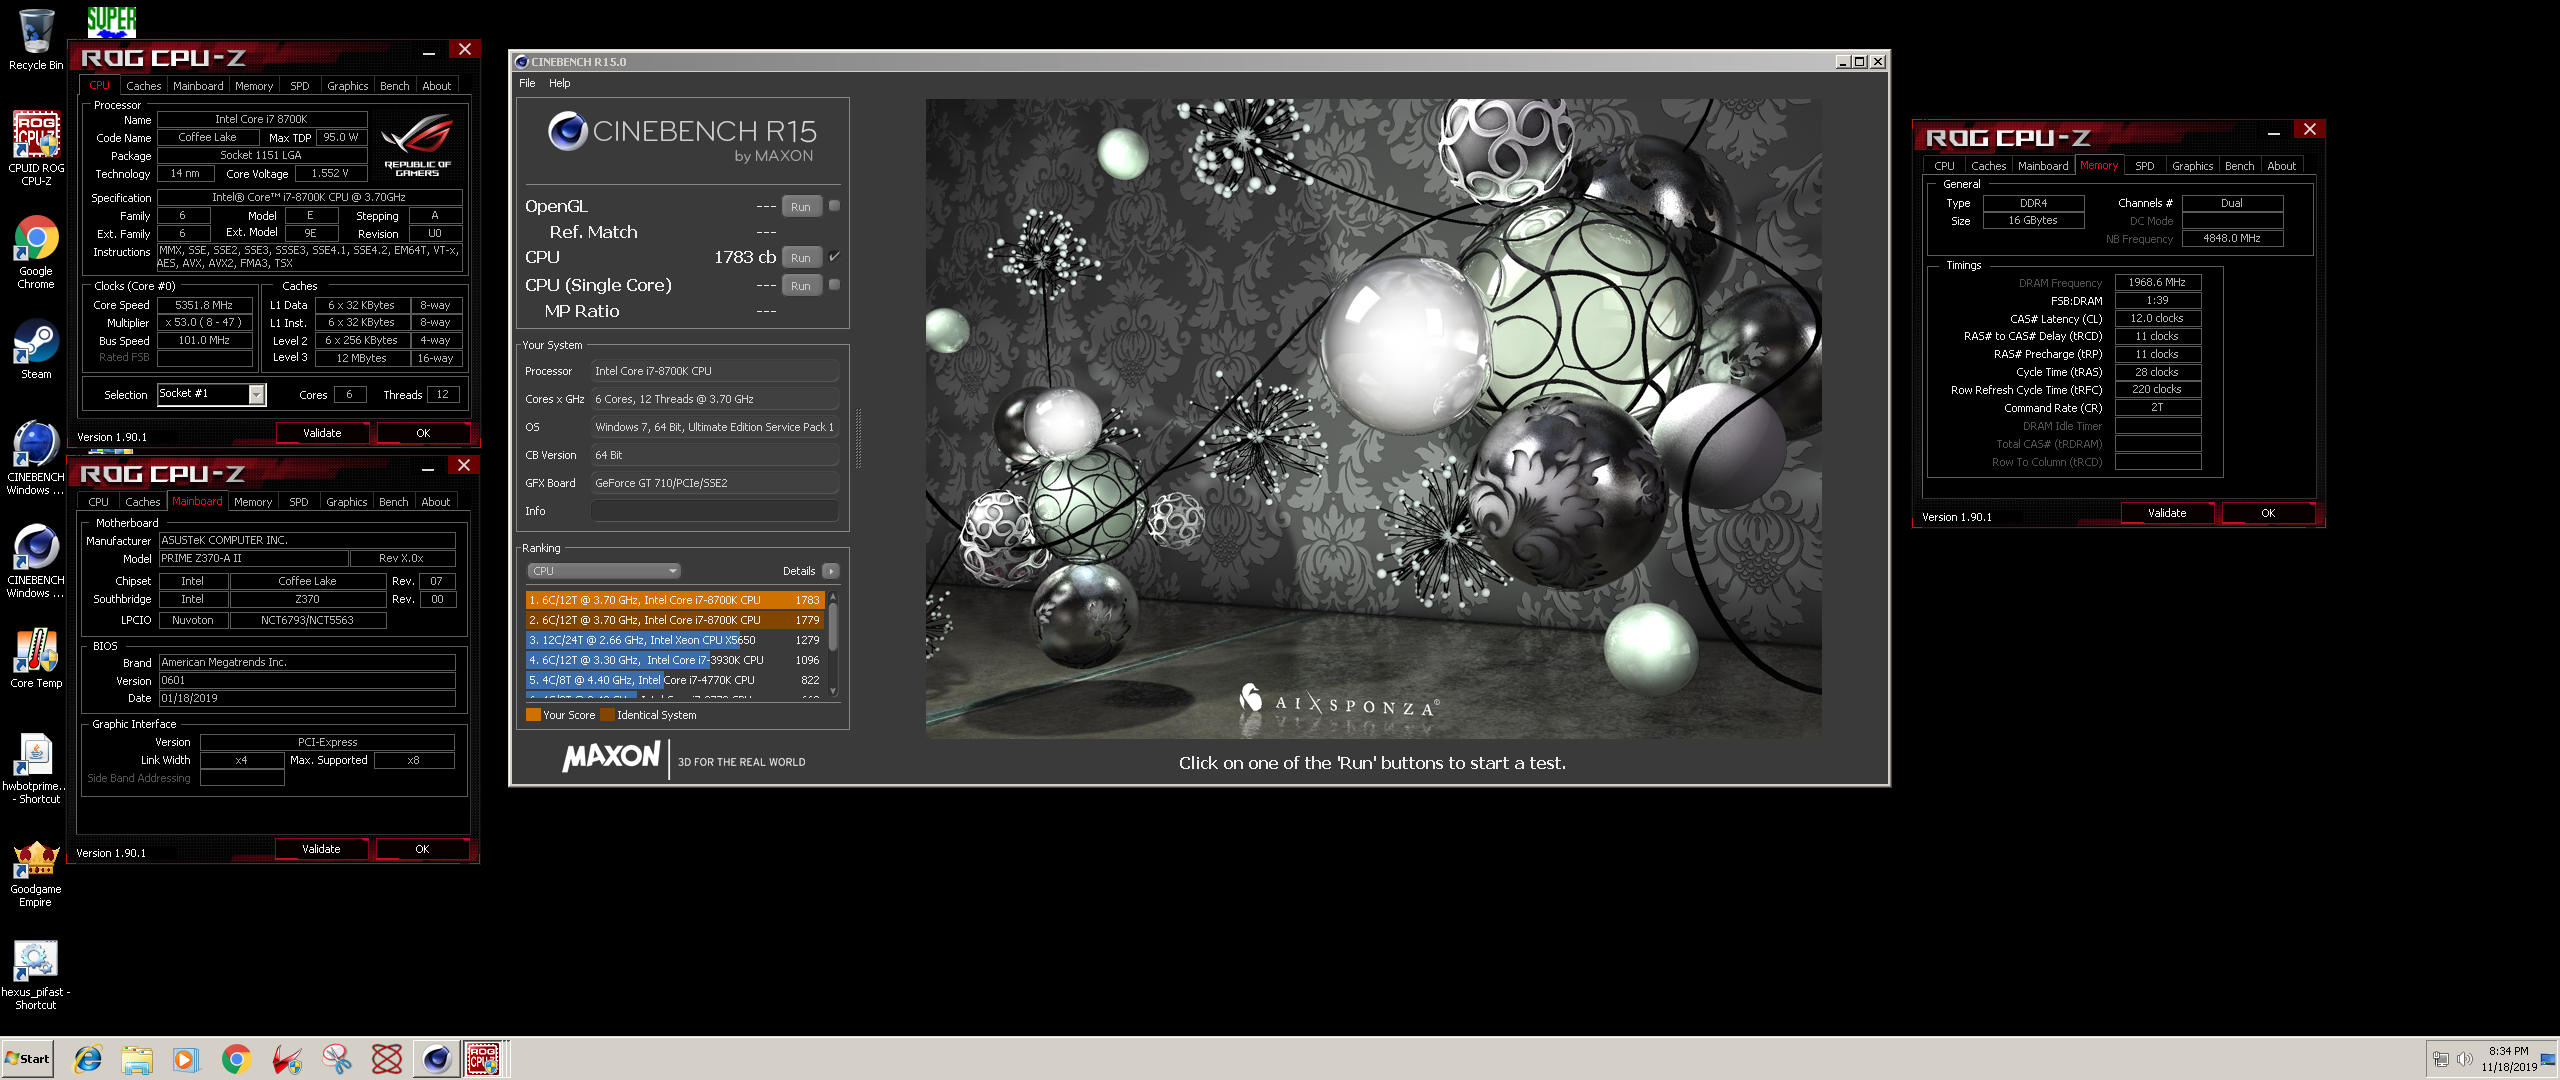Open Cinebench File menu
Viewport: 2560px width, 1080px height.
527,83
